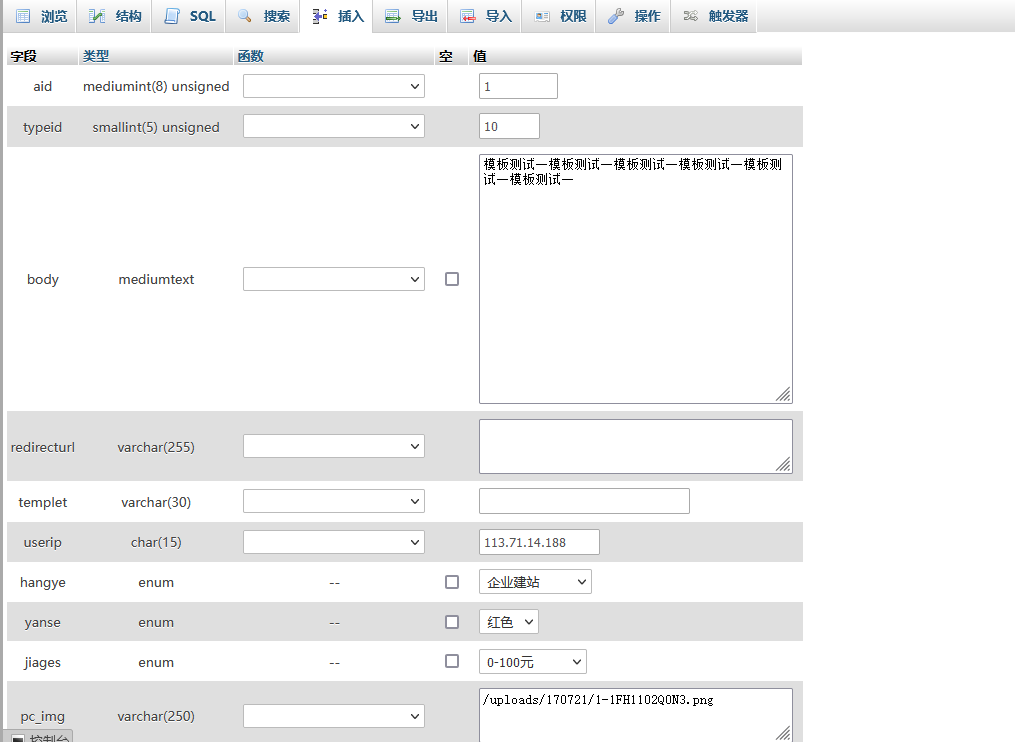Click the mediumint(8) unsigned type text
This screenshot has width=1015, height=742.
point(156,86)
